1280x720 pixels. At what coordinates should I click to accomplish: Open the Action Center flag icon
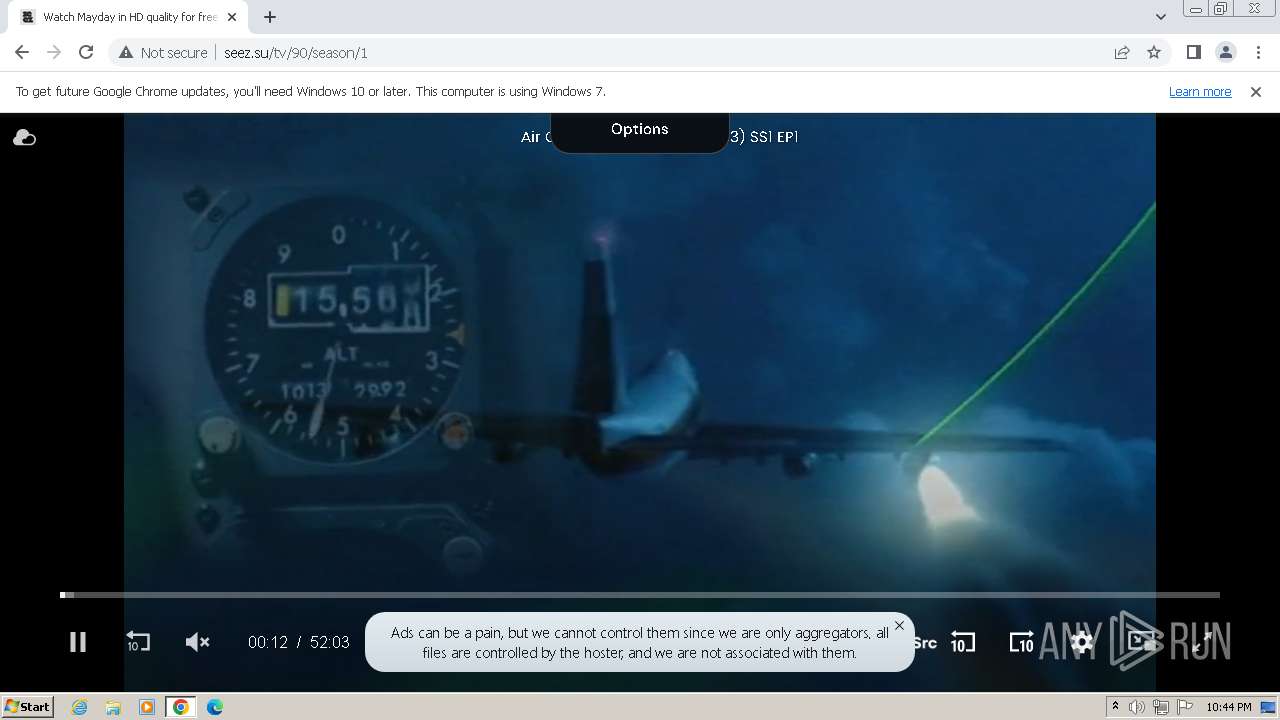point(1185,707)
